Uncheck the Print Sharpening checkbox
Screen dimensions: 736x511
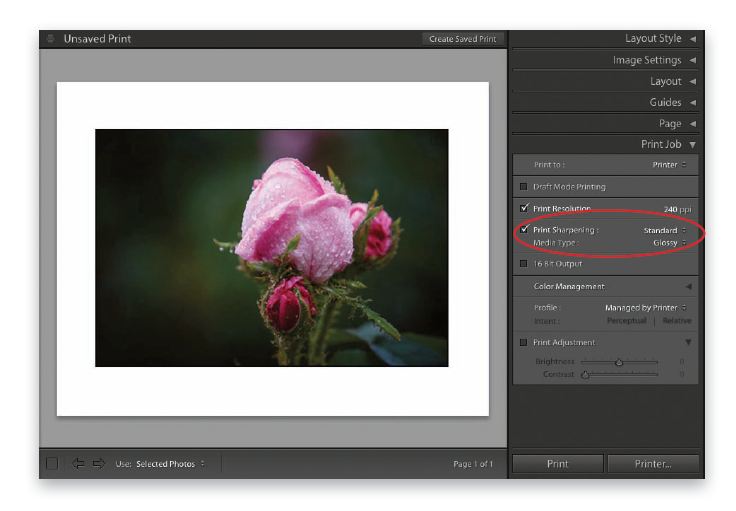point(523,229)
